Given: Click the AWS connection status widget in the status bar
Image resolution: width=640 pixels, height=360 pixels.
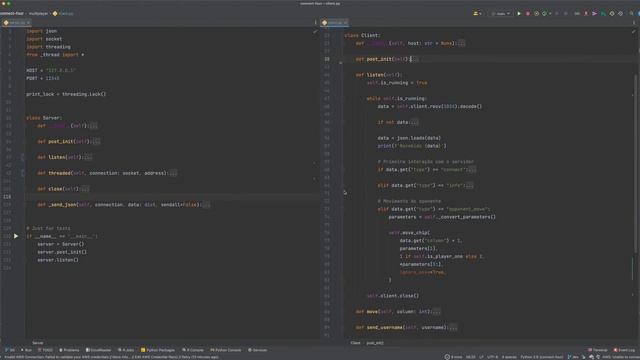Looking at the screenshot, I should [620, 357].
